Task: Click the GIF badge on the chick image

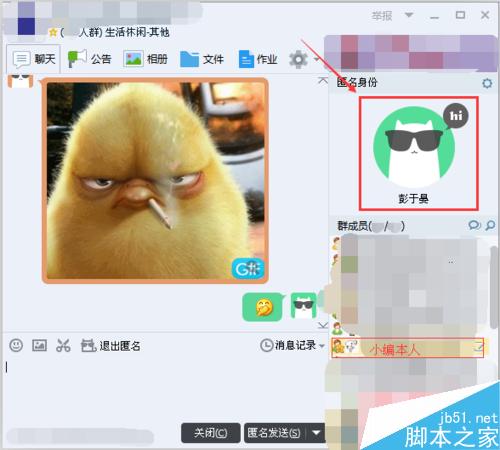Action: pyautogui.click(x=247, y=269)
